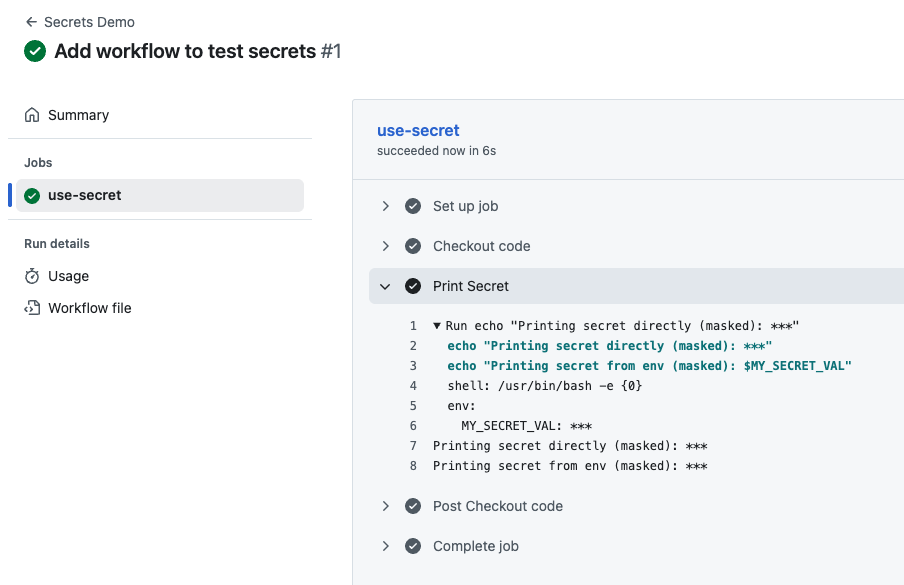Select Workflow file under Run details
This screenshot has height=585, width=904.
[91, 308]
